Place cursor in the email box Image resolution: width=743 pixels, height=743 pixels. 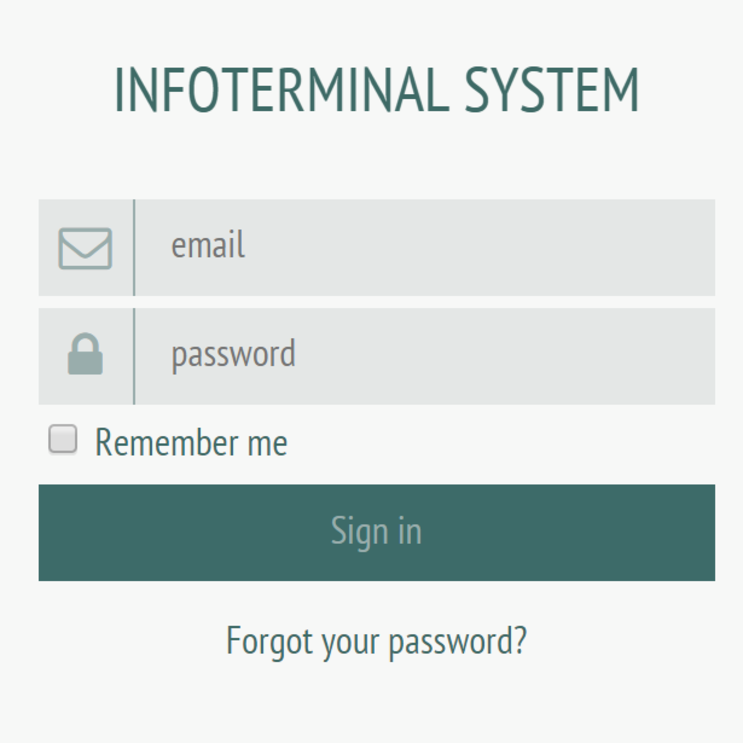[x=425, y=247]
